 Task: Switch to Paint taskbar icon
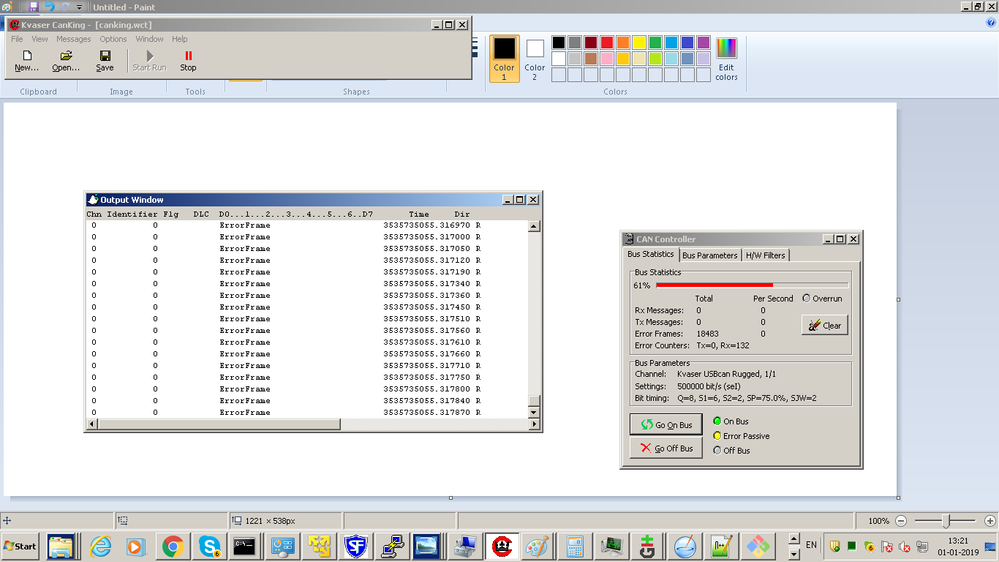point(537,546)
